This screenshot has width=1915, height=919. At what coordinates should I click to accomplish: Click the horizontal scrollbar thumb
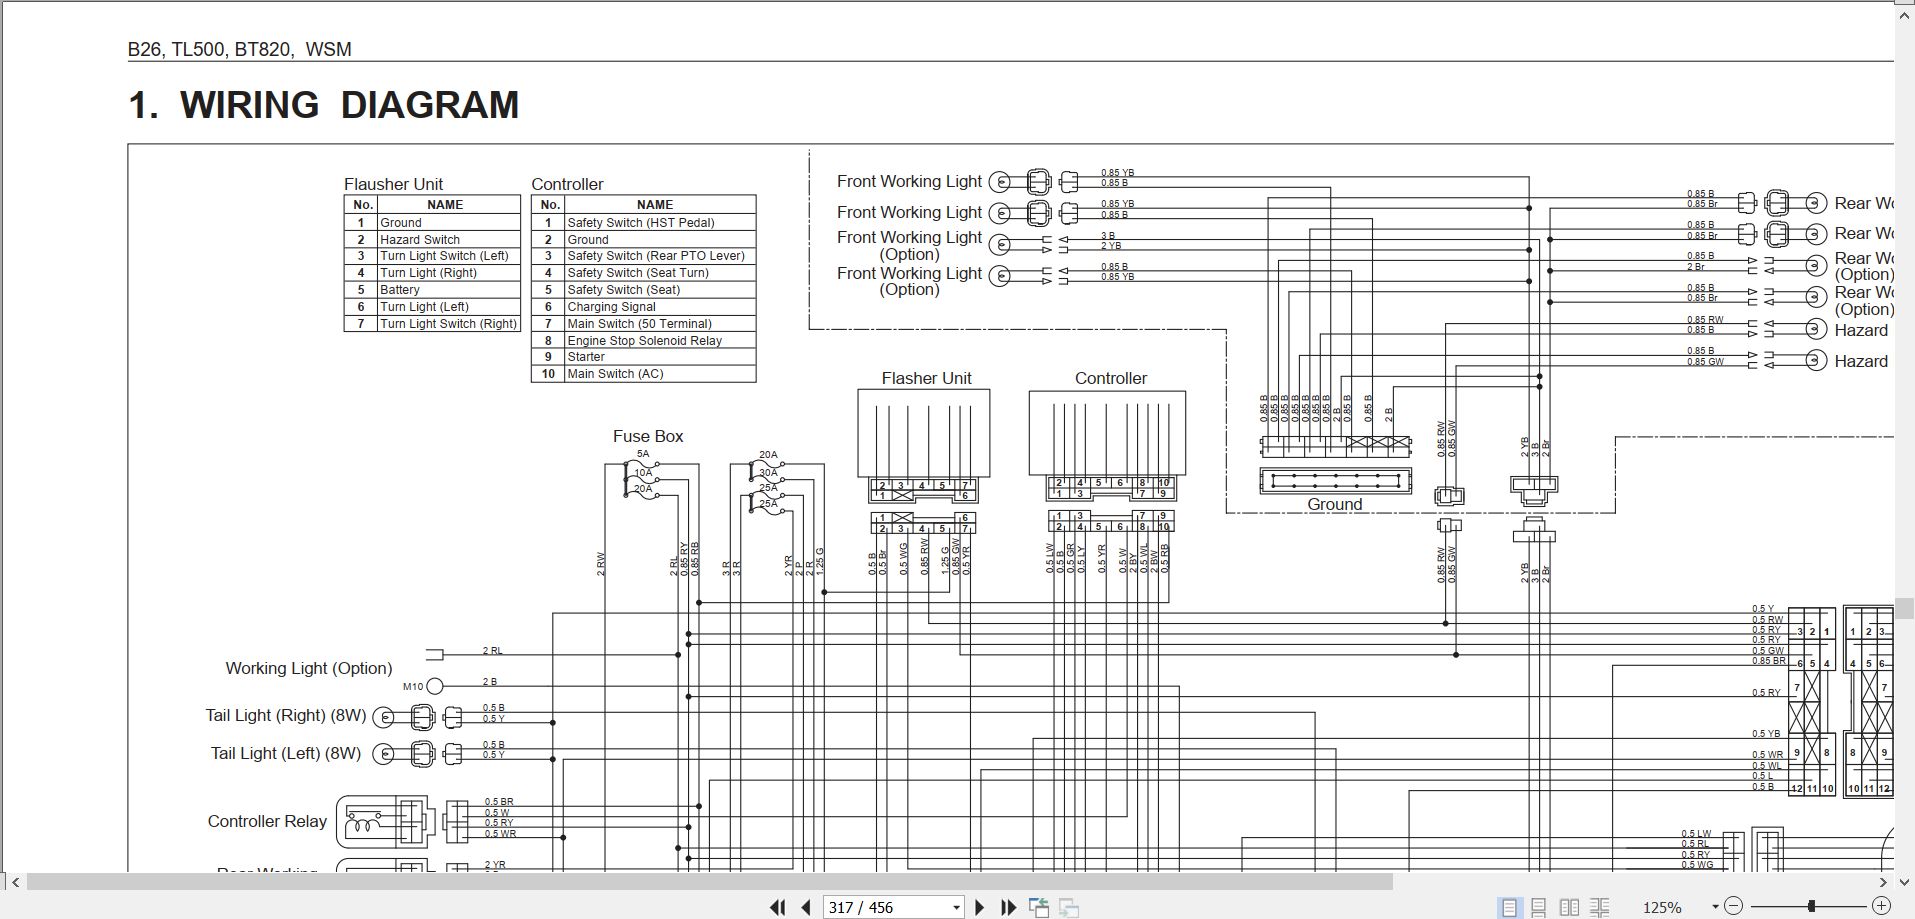pos(709,882)
